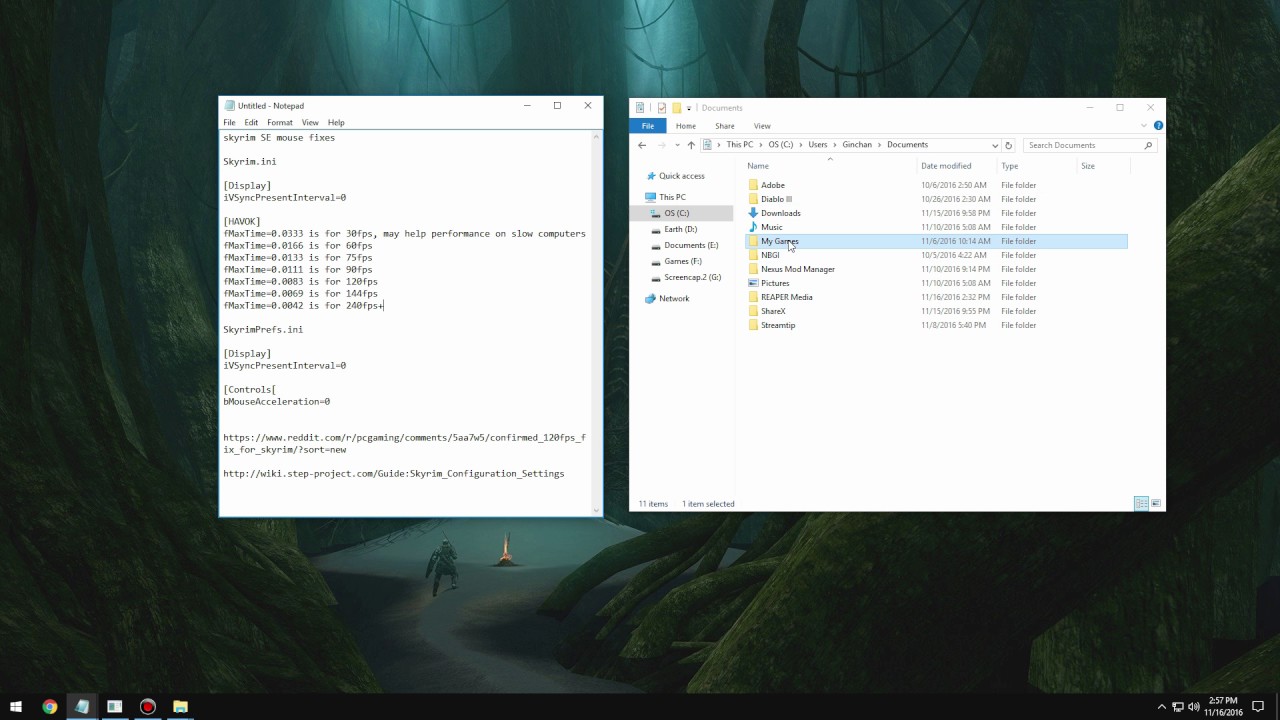Screen dimensions: 1280x720
Task: Switch Explorer to details view icon
Action: (x=1141, y=504)
